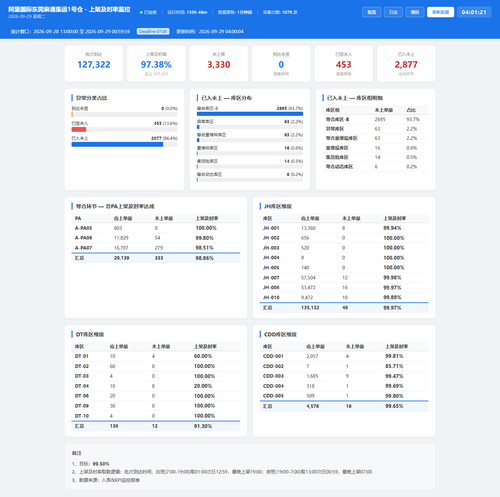This screenshot has width=500, height=497.
Task: Click the 98.86% summary rate in PA table
Action: 204,258
